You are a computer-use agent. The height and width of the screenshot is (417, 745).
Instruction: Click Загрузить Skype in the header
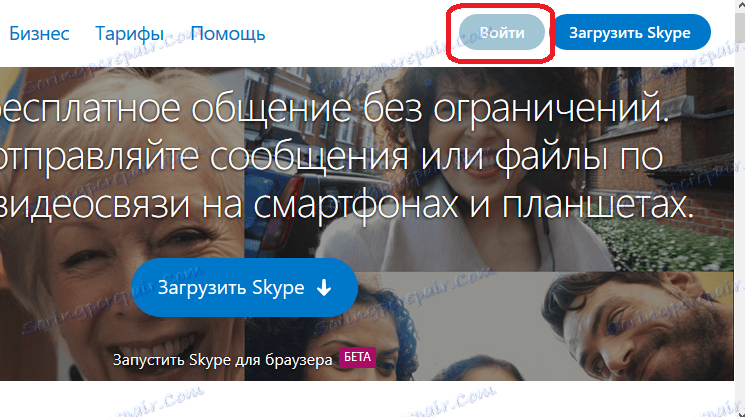(630, 32)
